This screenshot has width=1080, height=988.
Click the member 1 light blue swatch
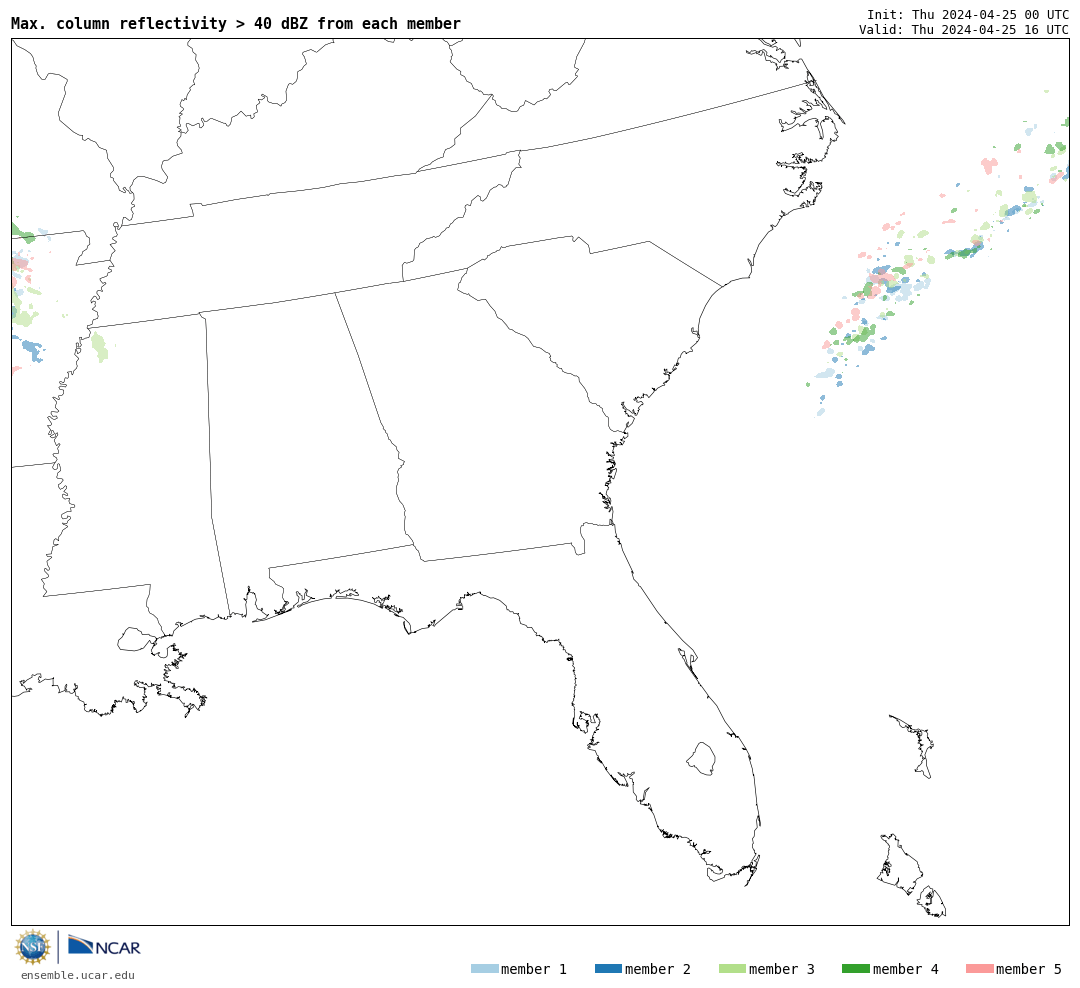485,969
